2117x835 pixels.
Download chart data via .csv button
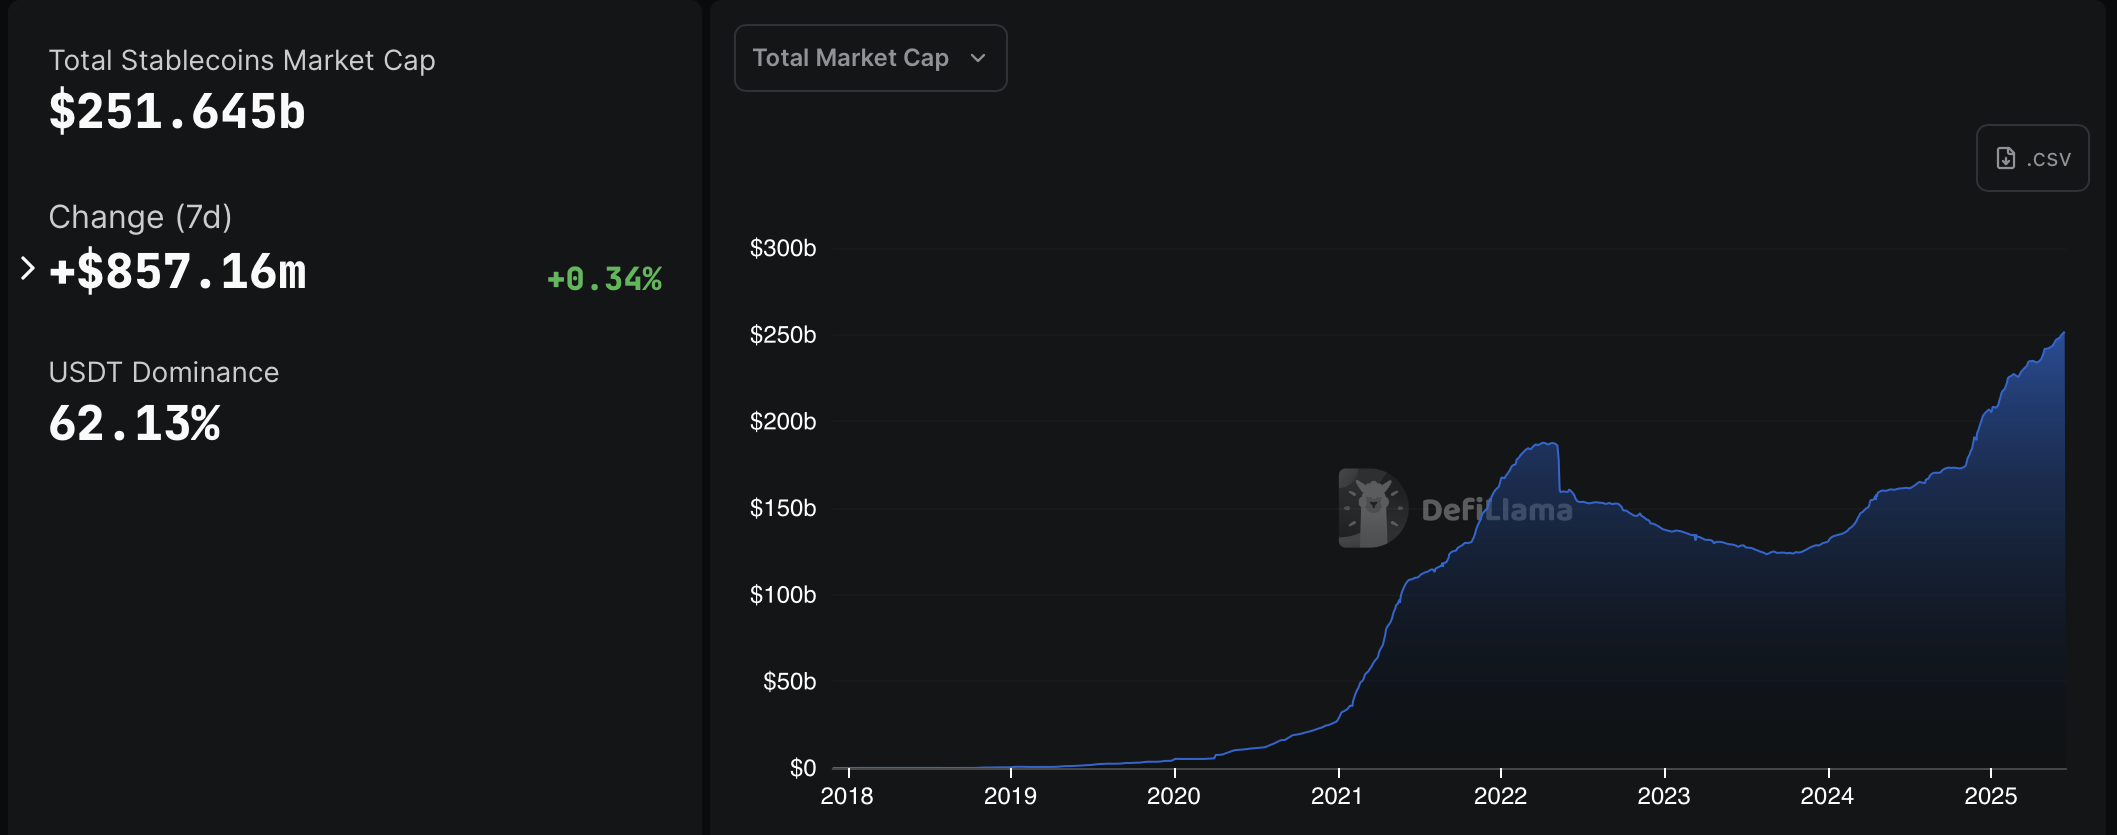point(2032,158)
